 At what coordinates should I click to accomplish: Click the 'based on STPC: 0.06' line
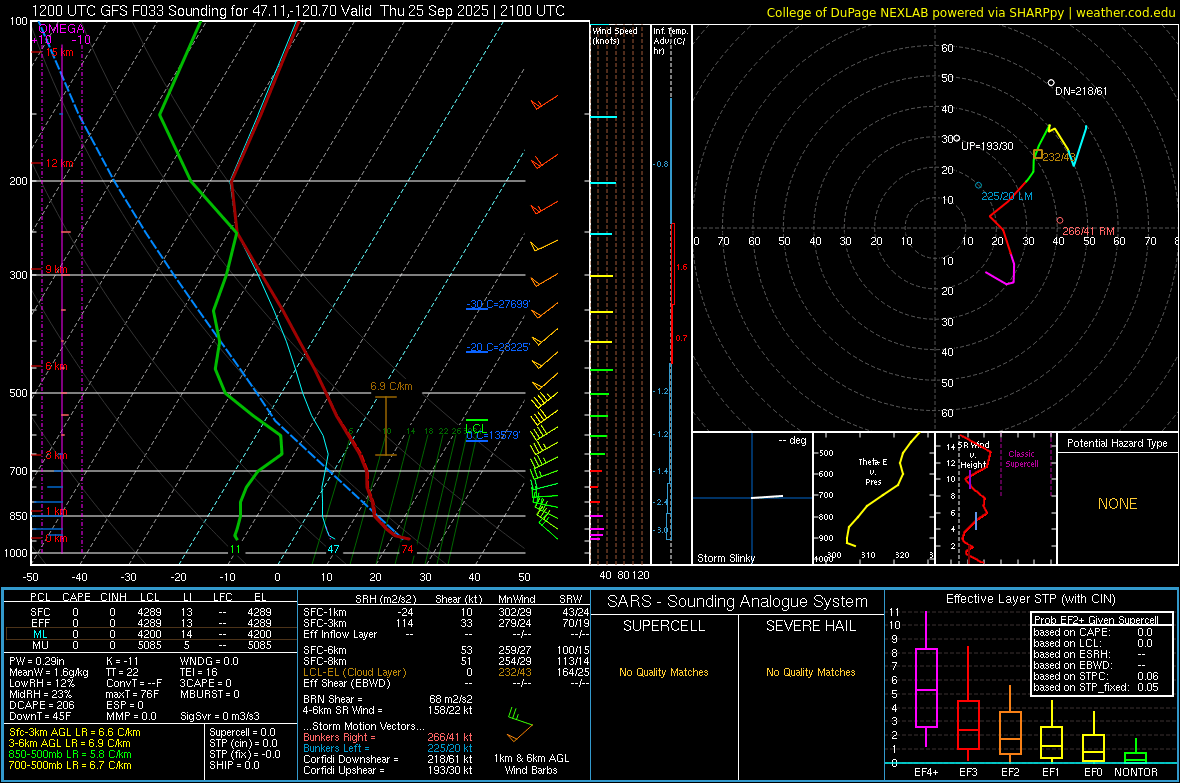point(1096,676)
